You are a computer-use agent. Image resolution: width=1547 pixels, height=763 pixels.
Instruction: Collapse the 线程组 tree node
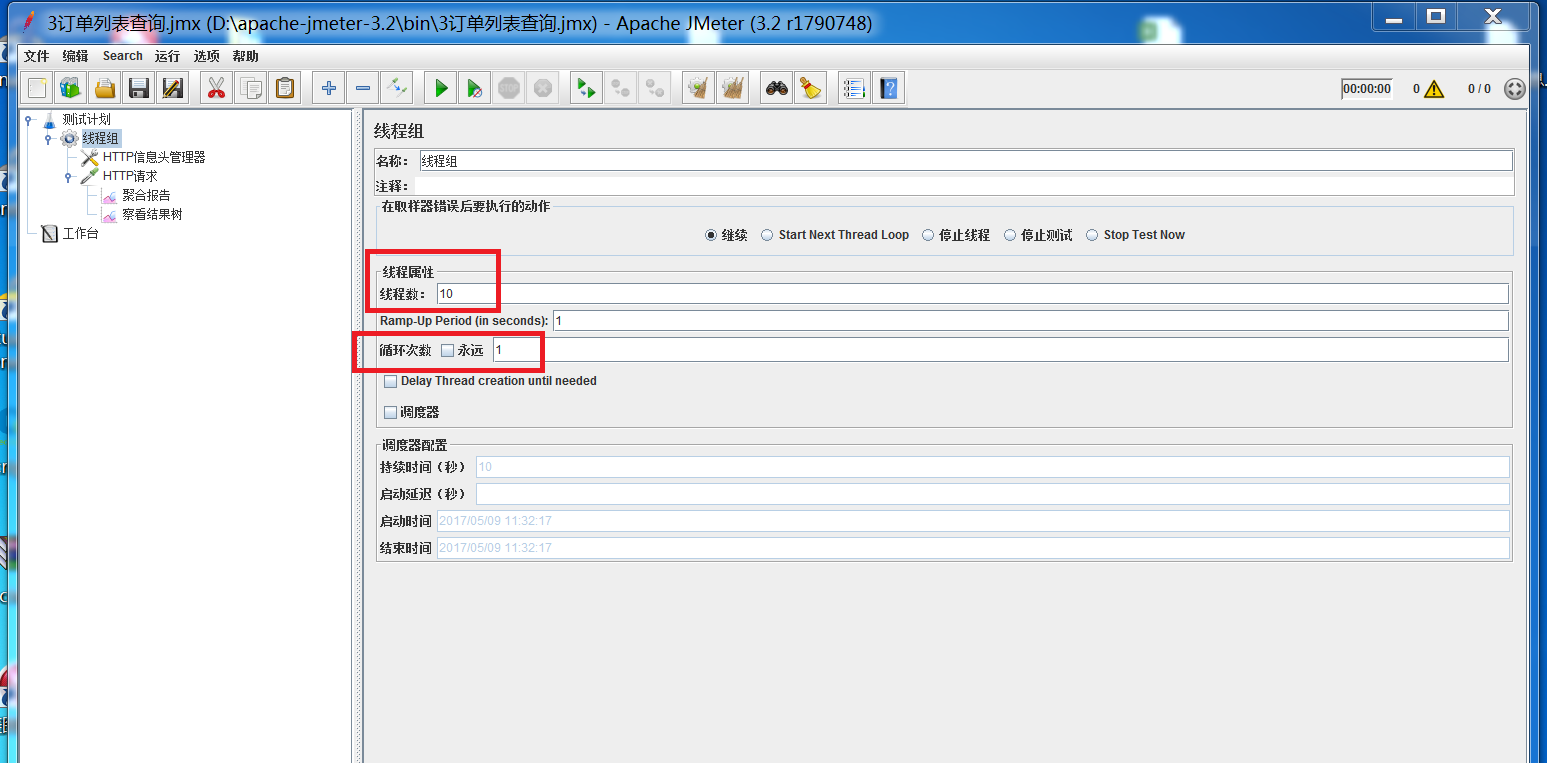tap(48, 139)
